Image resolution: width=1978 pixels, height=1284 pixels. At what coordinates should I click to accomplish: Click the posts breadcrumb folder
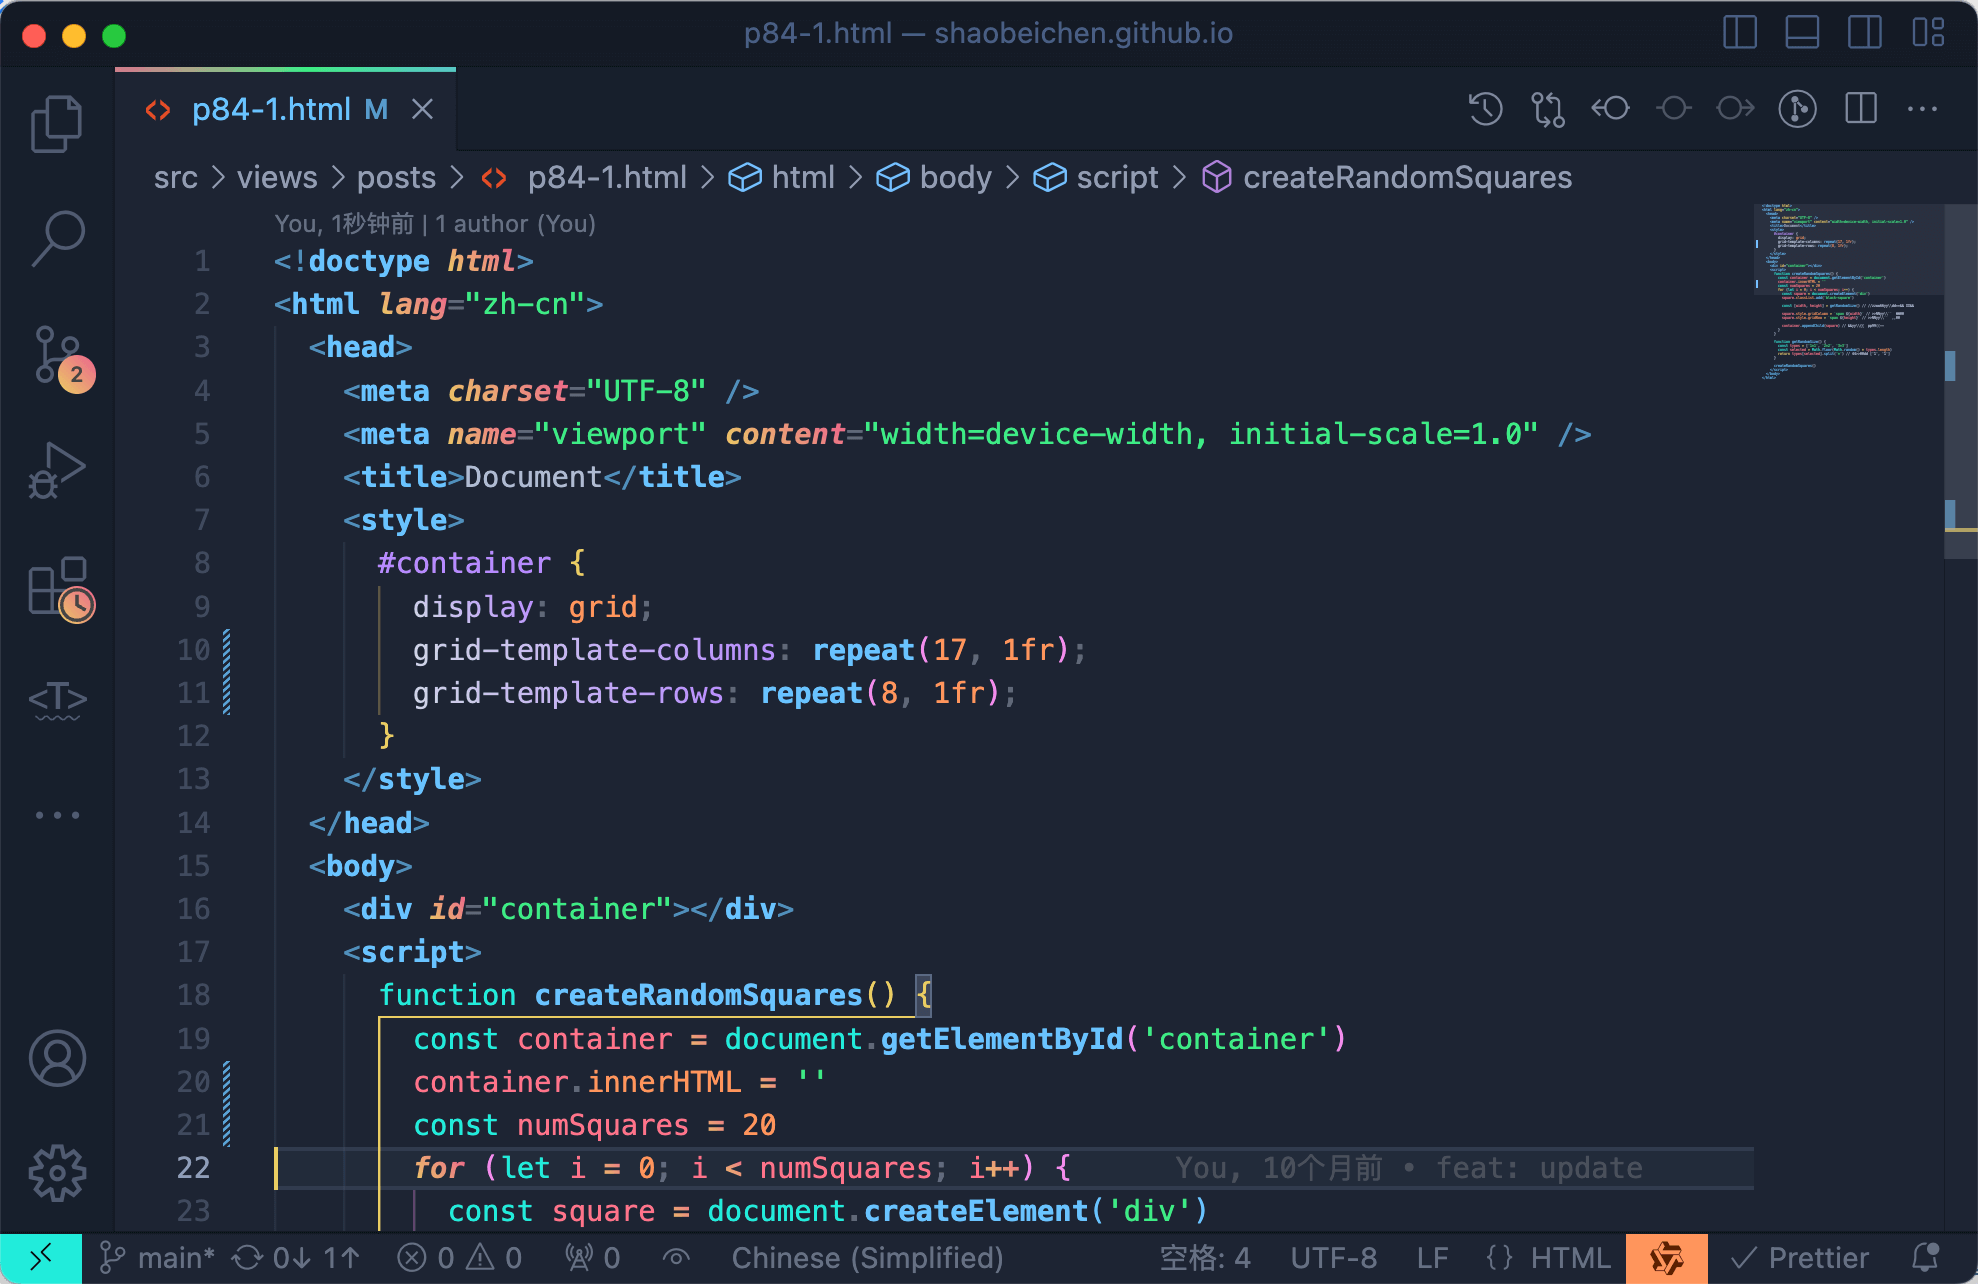tap(396, 178)
